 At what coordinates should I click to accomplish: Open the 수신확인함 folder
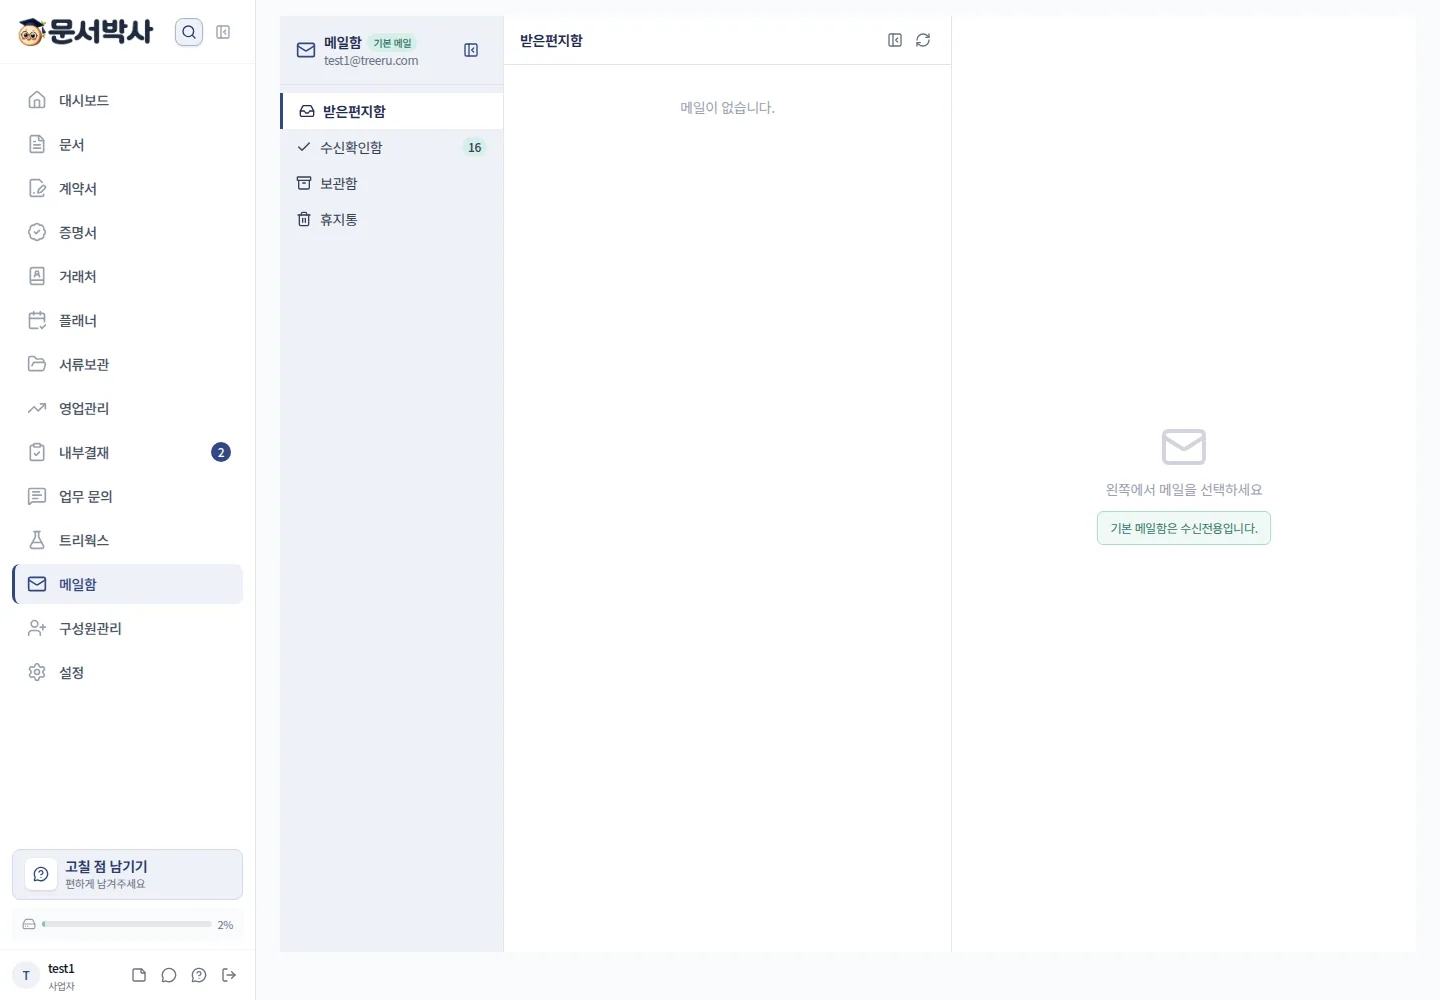(392, 147)
